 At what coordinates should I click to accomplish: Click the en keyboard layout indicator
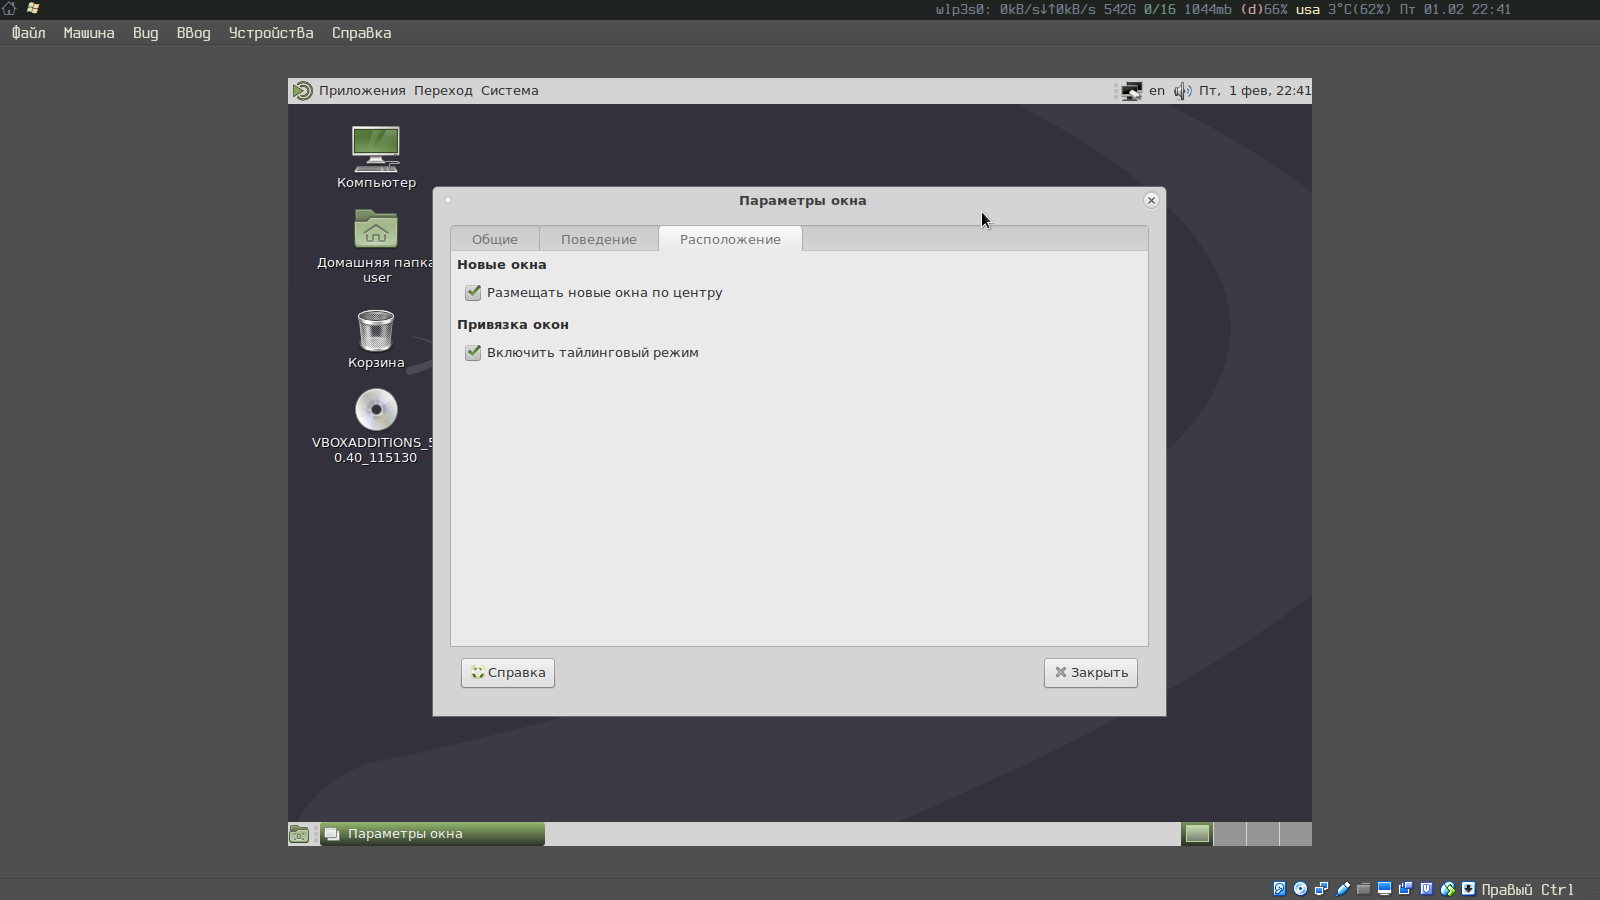[x=1157, y=91]
